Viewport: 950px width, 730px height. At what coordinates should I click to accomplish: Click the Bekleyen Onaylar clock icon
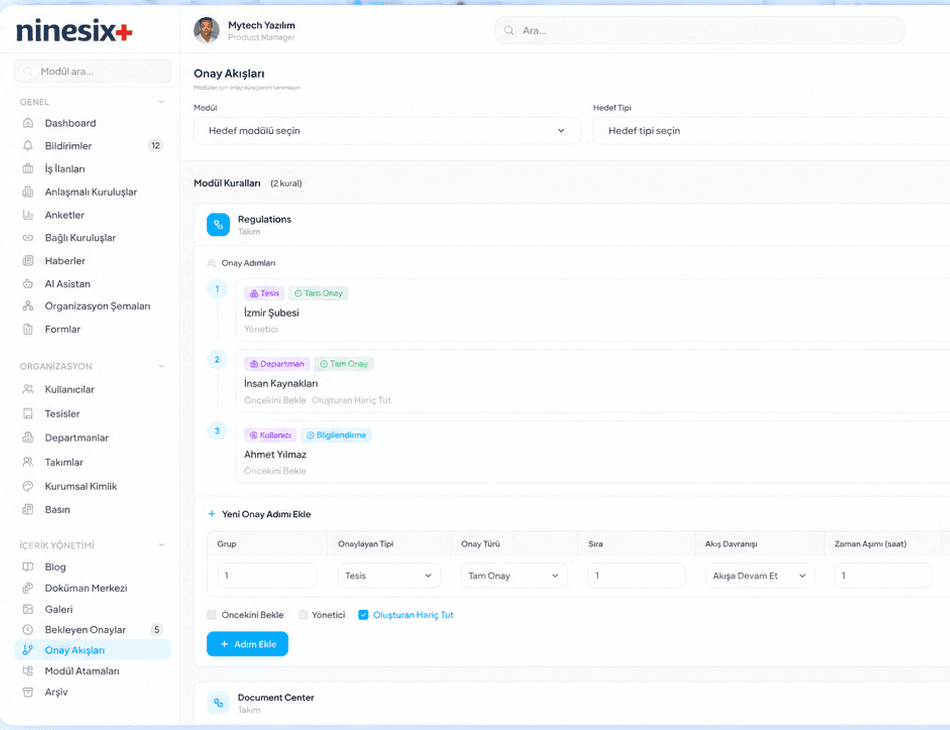coord(28,630)
